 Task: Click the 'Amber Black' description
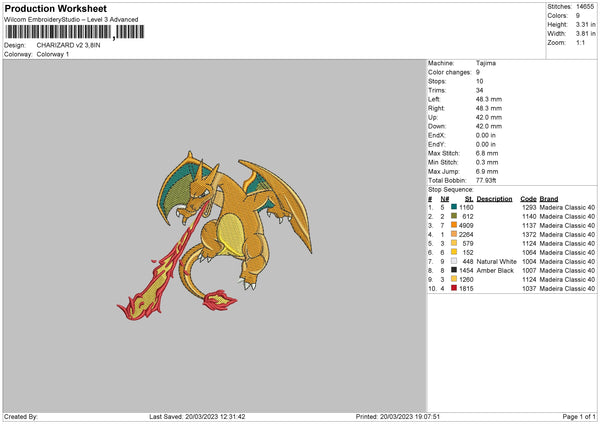coord(495,271)
